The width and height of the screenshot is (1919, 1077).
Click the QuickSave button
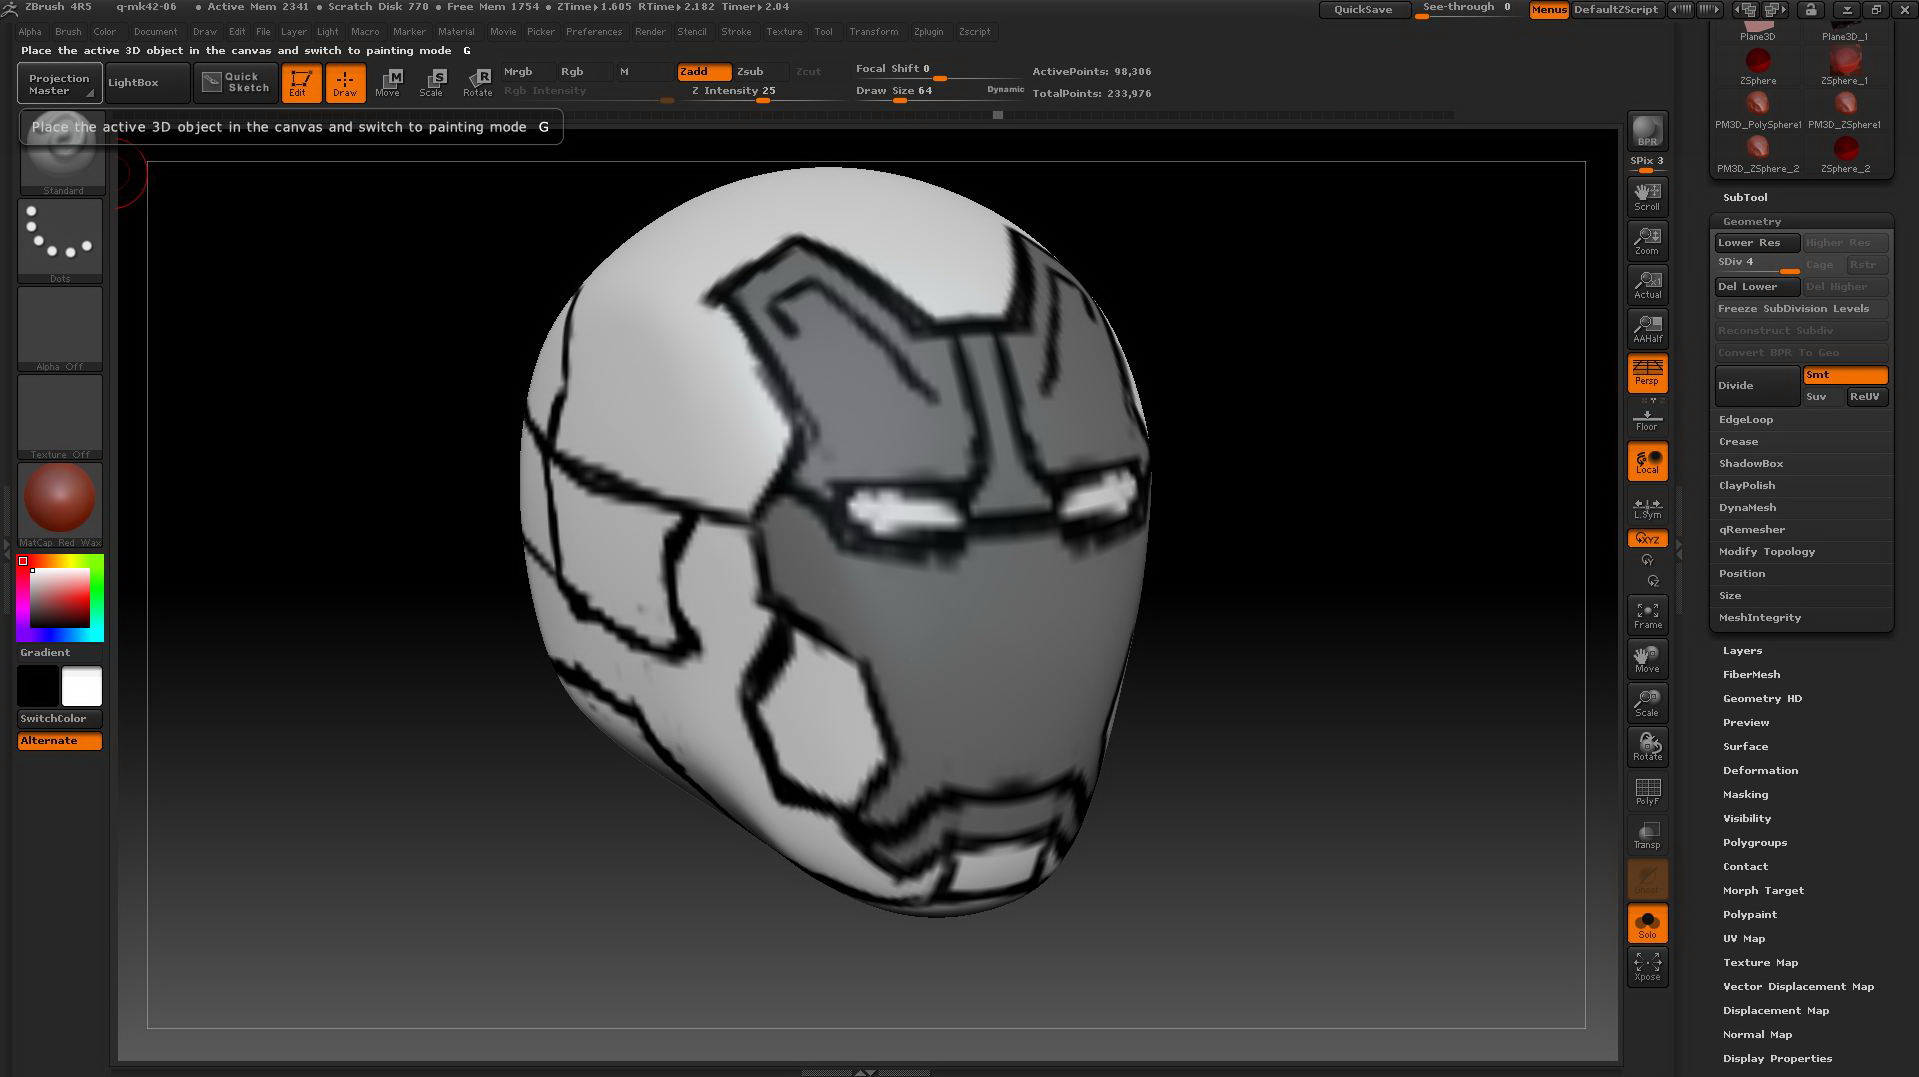point(1364,10)
